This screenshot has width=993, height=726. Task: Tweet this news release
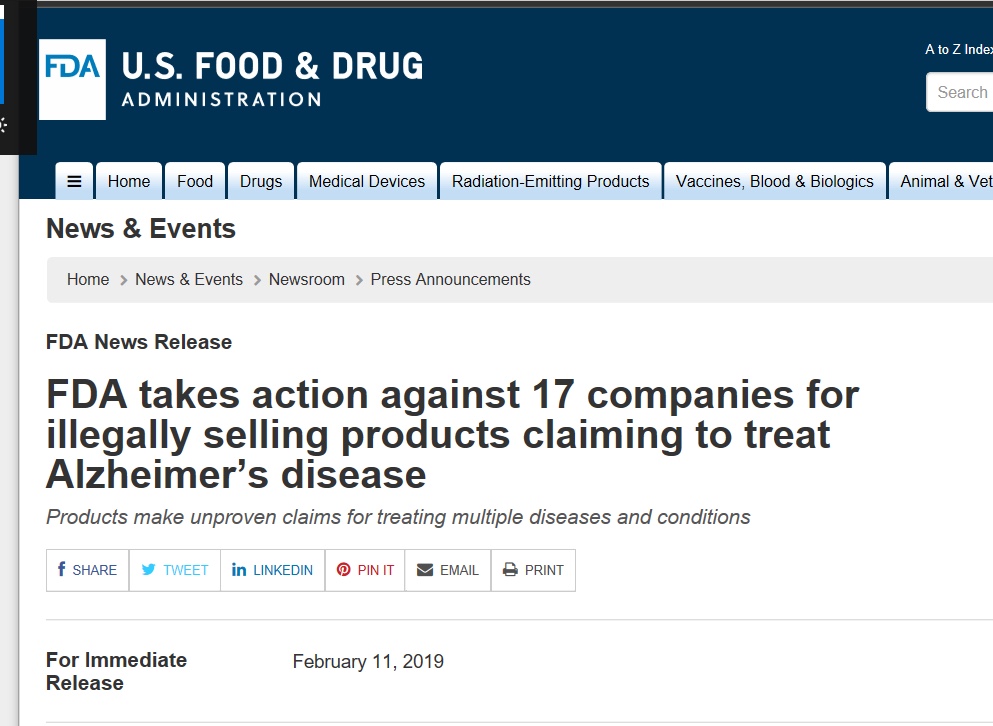(x=175, y=570)
